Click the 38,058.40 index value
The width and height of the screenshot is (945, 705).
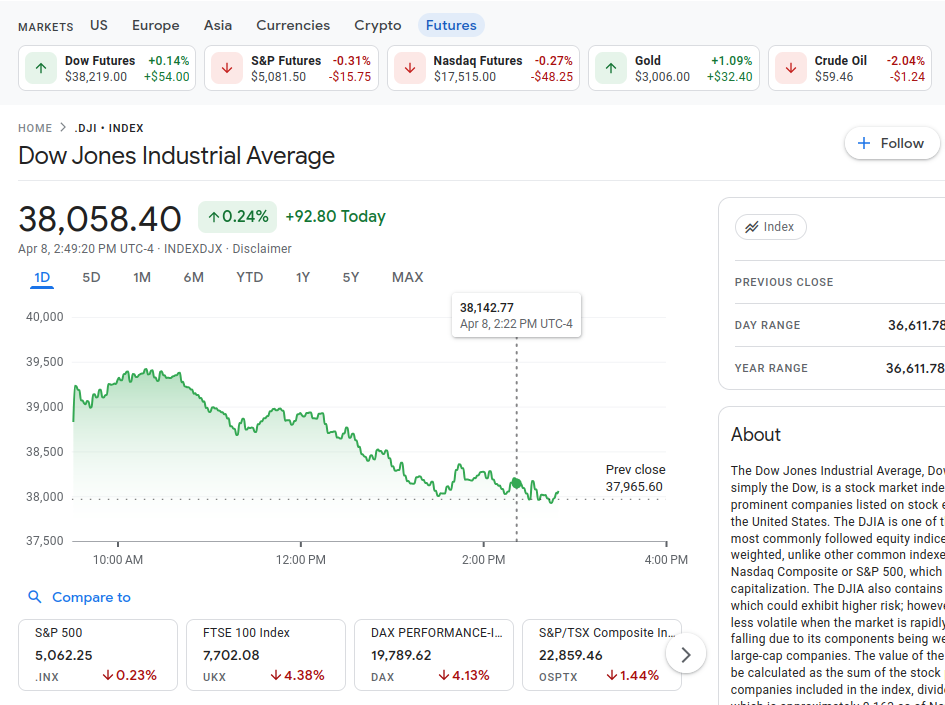point(99,218)
